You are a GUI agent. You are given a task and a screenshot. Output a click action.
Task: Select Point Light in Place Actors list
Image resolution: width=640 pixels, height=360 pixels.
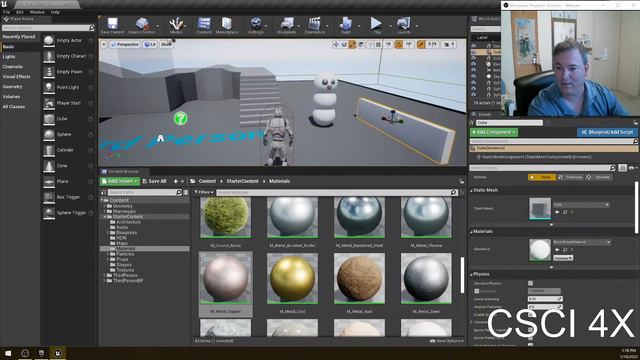pyautogui.click(x=68, y=87)
